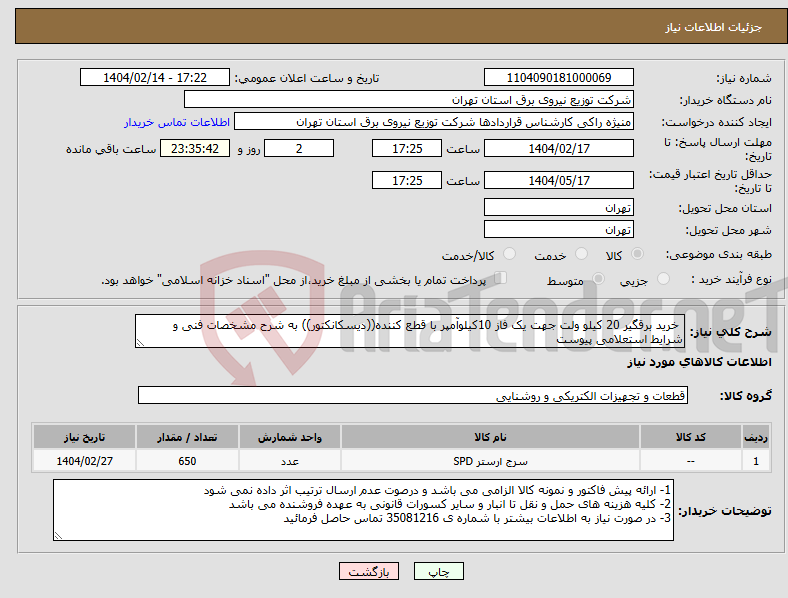Click the شرح کلی نیاز label
The height and width of the screenshot is (598, 788).
coord(731,332)
